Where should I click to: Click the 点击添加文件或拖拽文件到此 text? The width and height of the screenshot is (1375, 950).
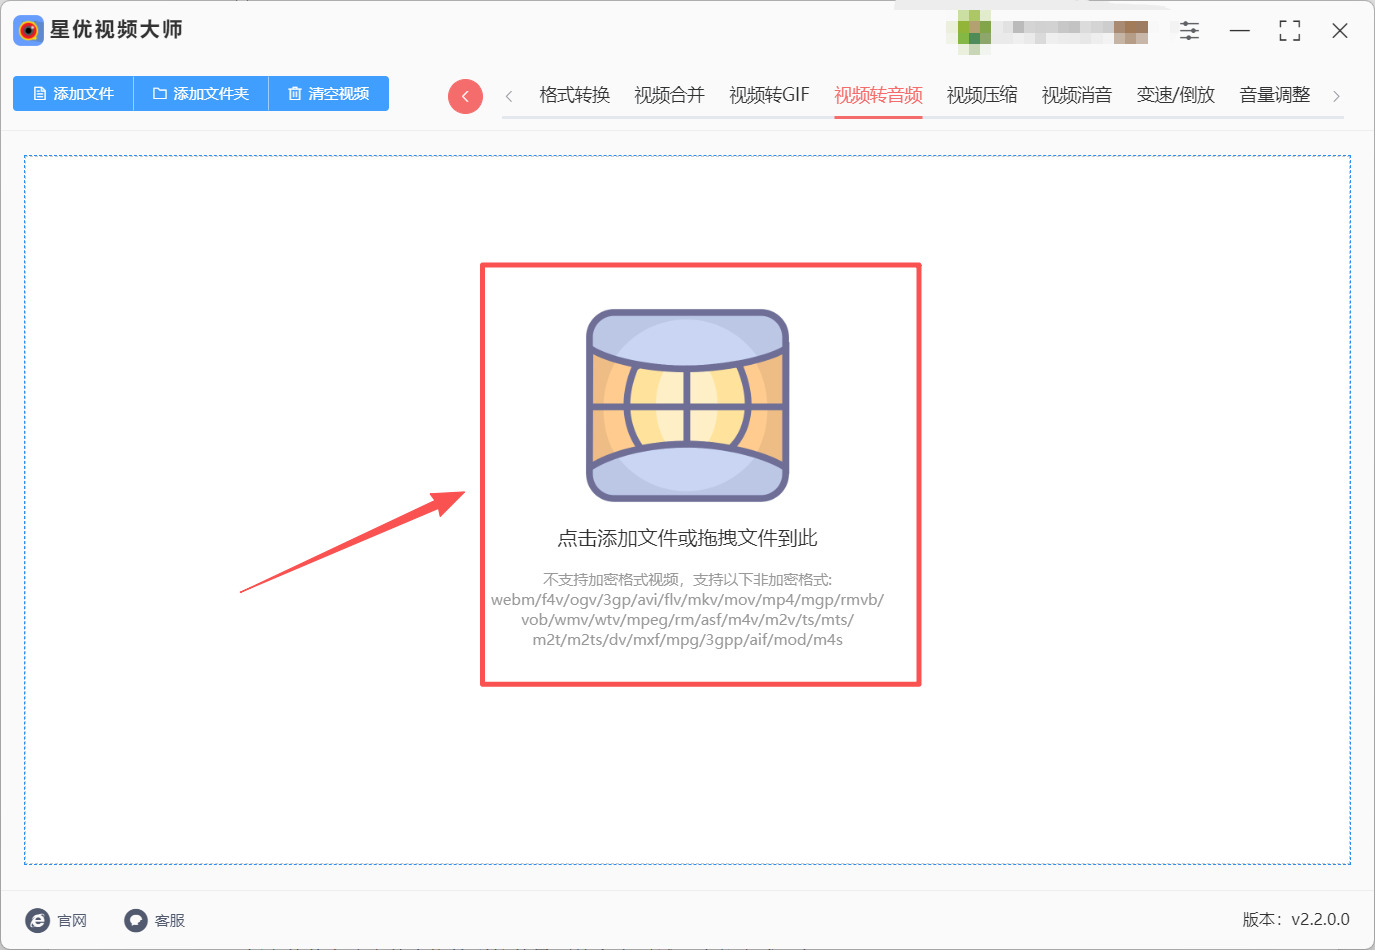[687, 538]
